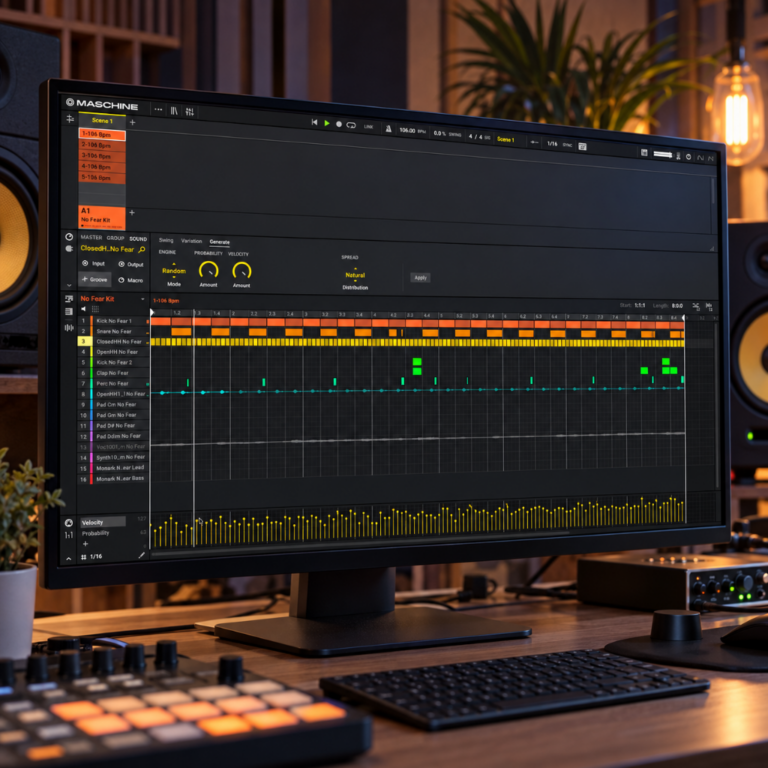Add a new scene with plus button

pyautogui.click(x=132, y=122)
